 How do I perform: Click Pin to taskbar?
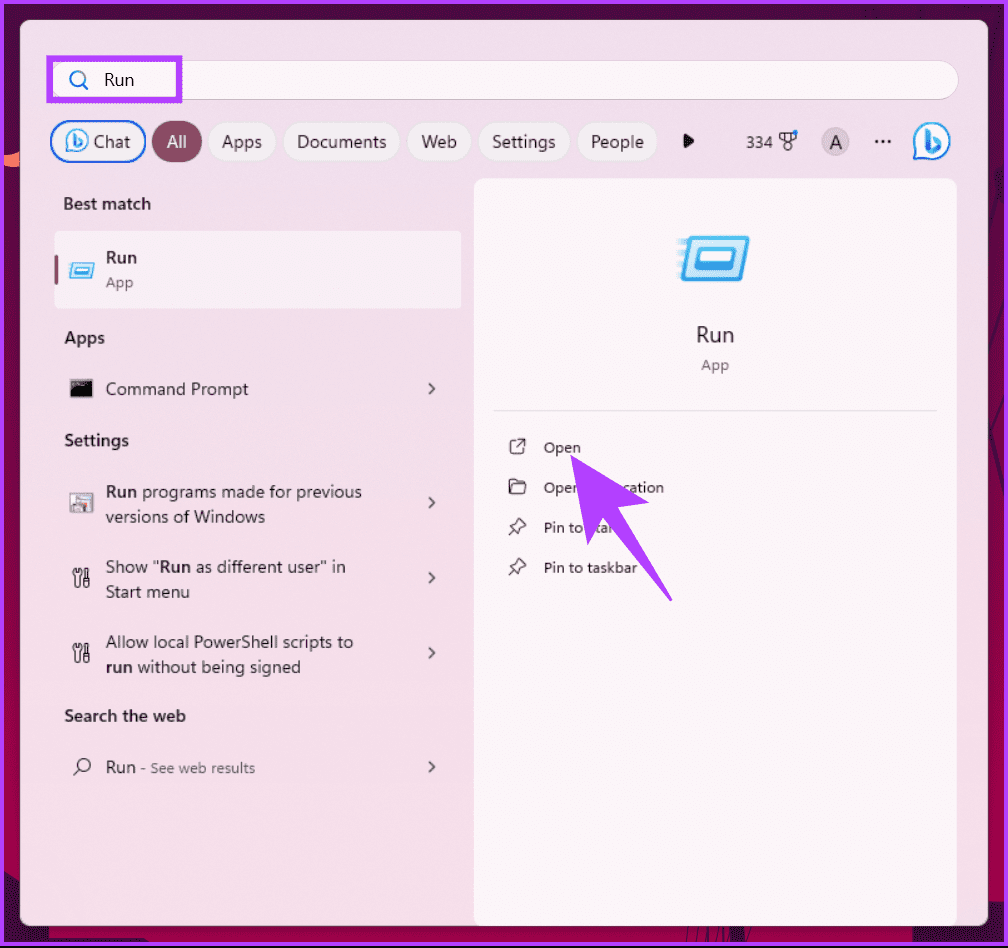click(589, 566)
